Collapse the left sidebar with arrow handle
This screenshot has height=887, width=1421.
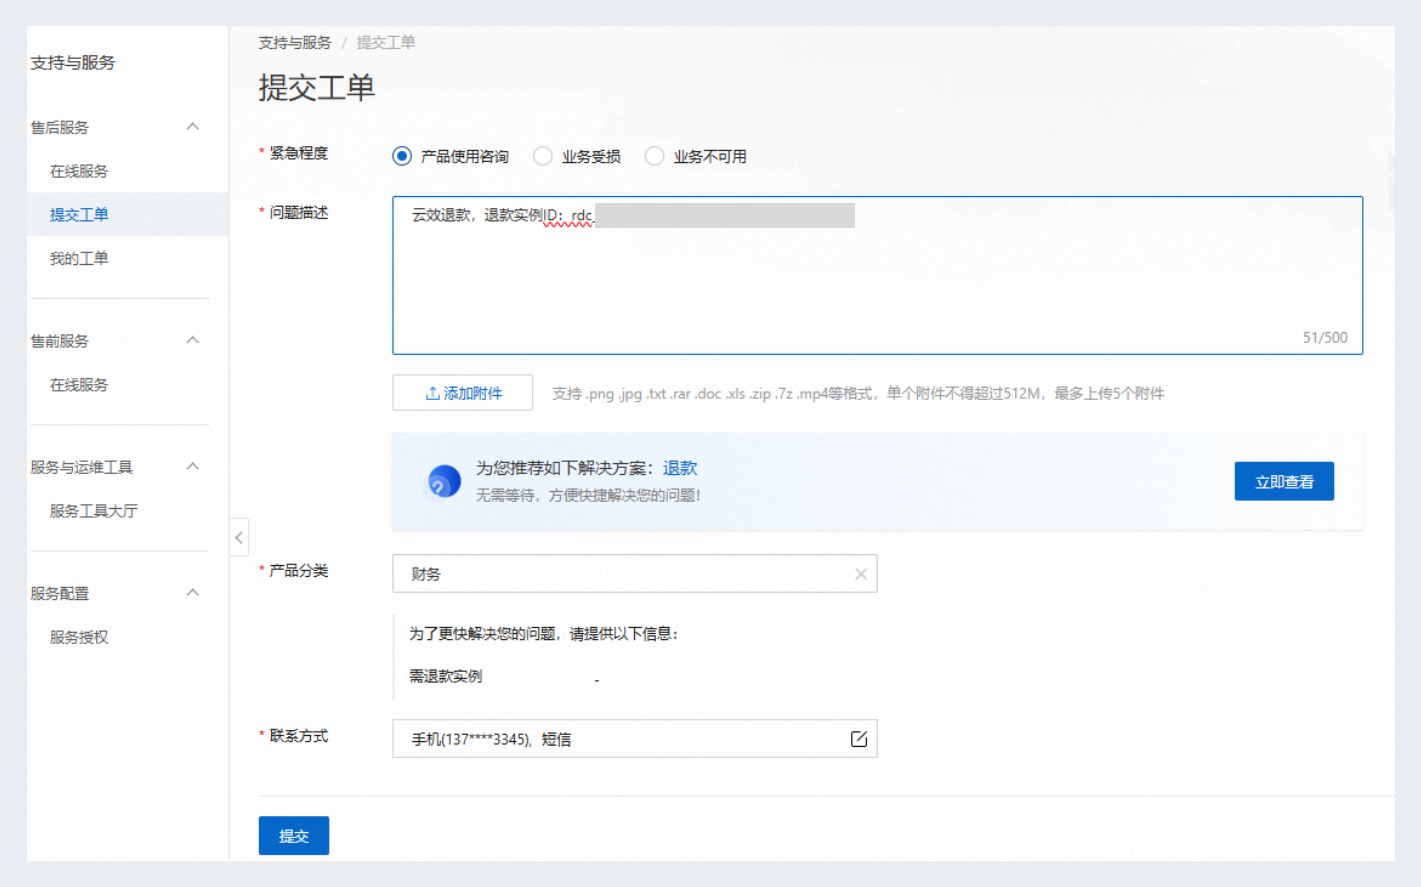tap(238, 538)
